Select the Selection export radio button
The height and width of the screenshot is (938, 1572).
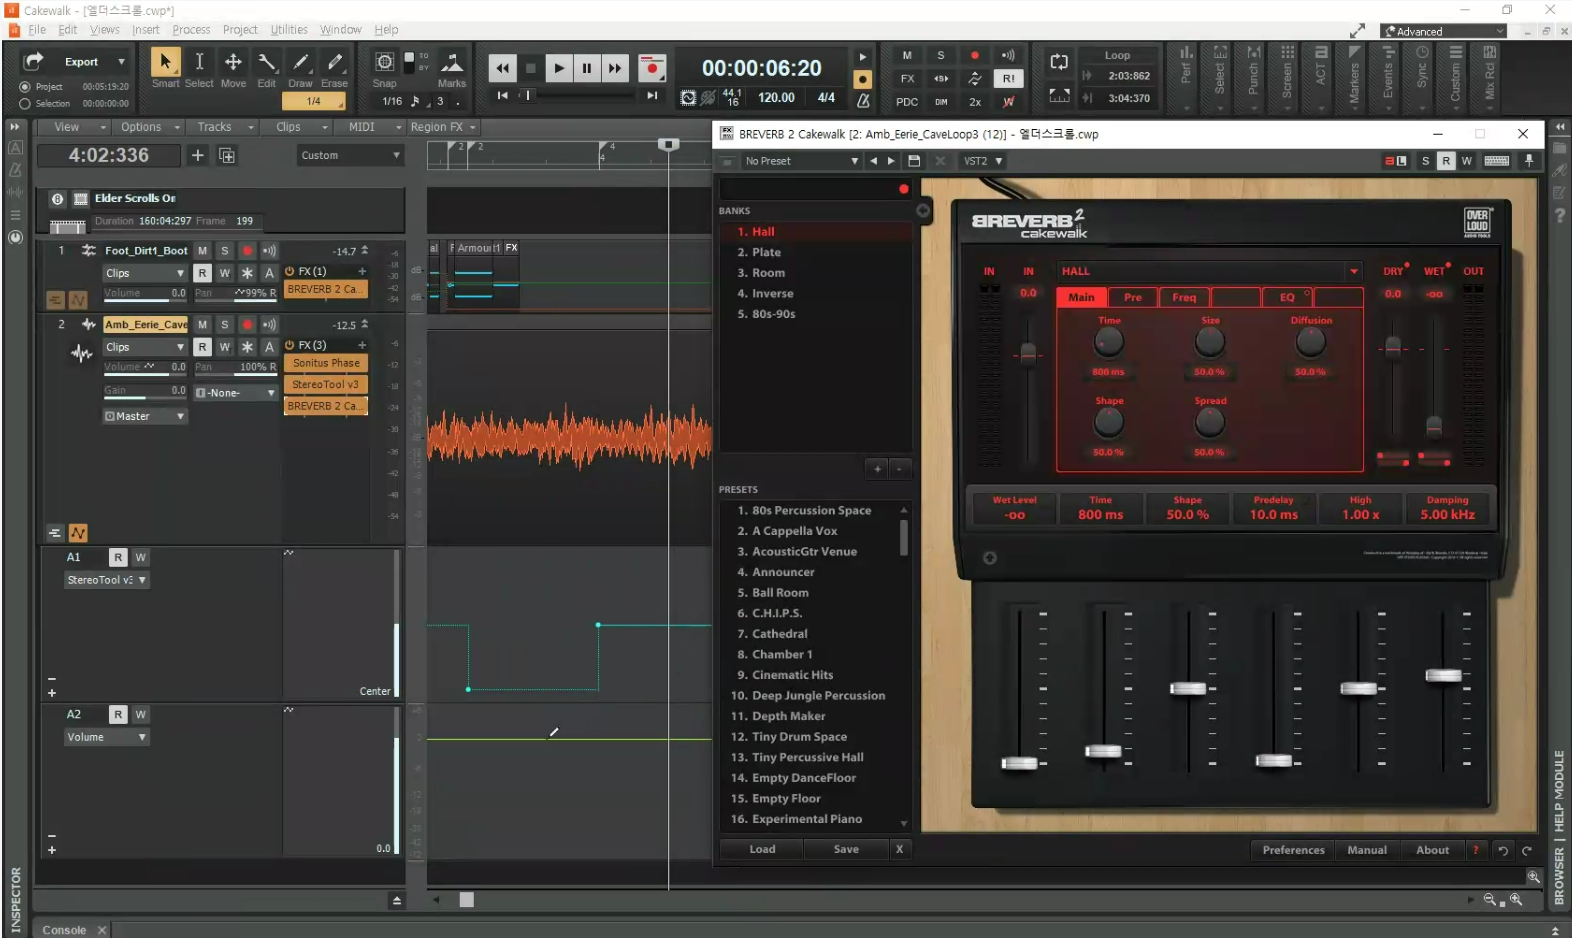point(25,103)
